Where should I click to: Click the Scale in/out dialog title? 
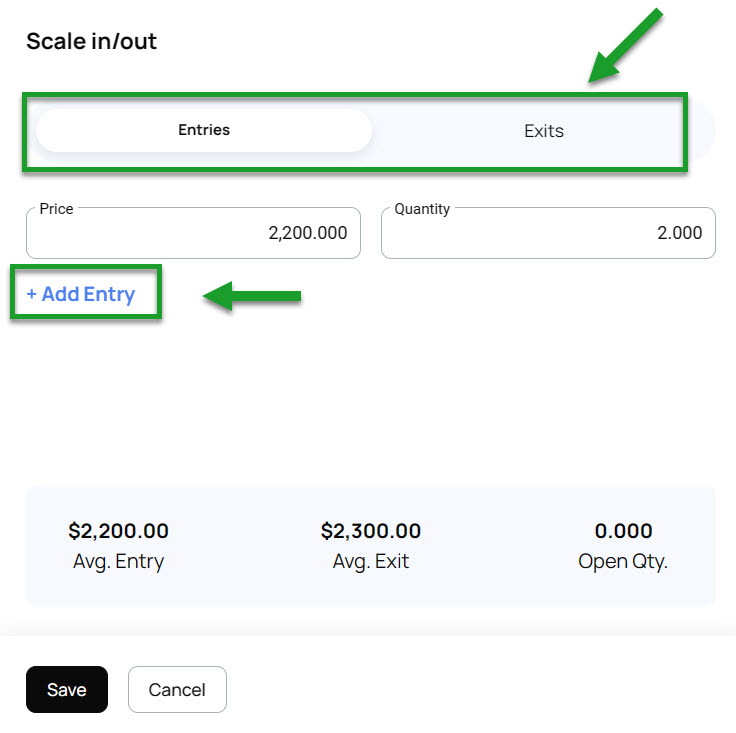pyautogui.click(x=92, y=41)
